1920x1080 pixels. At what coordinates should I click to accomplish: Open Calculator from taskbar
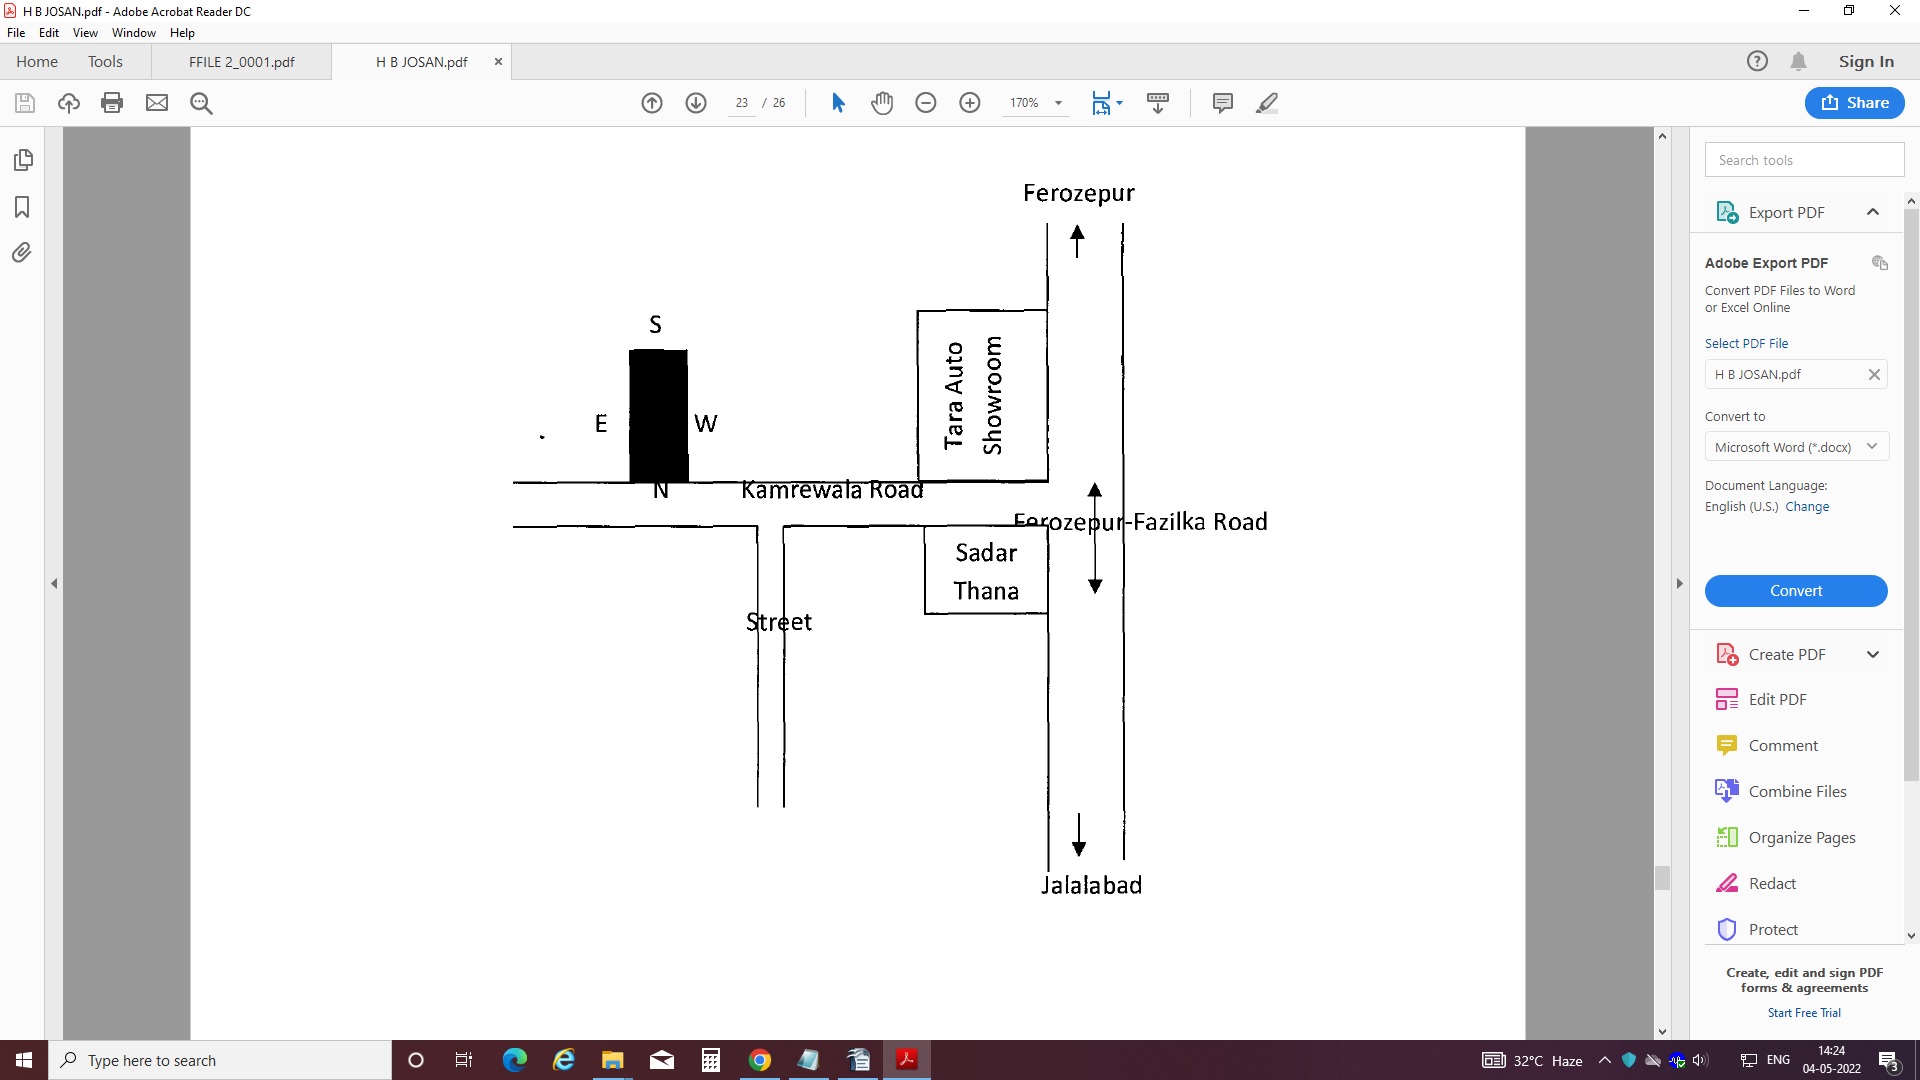711,1060
